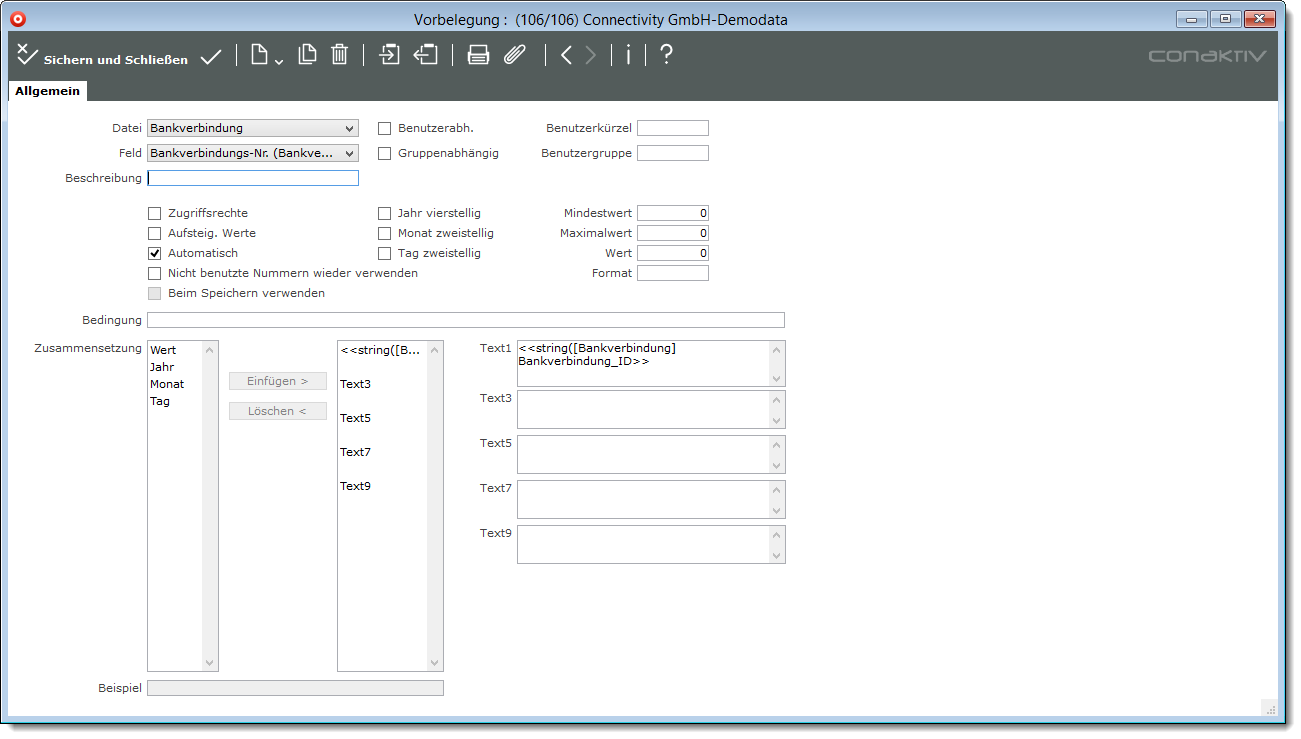Tick the Jahr vierstellig checkbox
The height and width of the screenshot is (739, 1301).
pos(384,213)
